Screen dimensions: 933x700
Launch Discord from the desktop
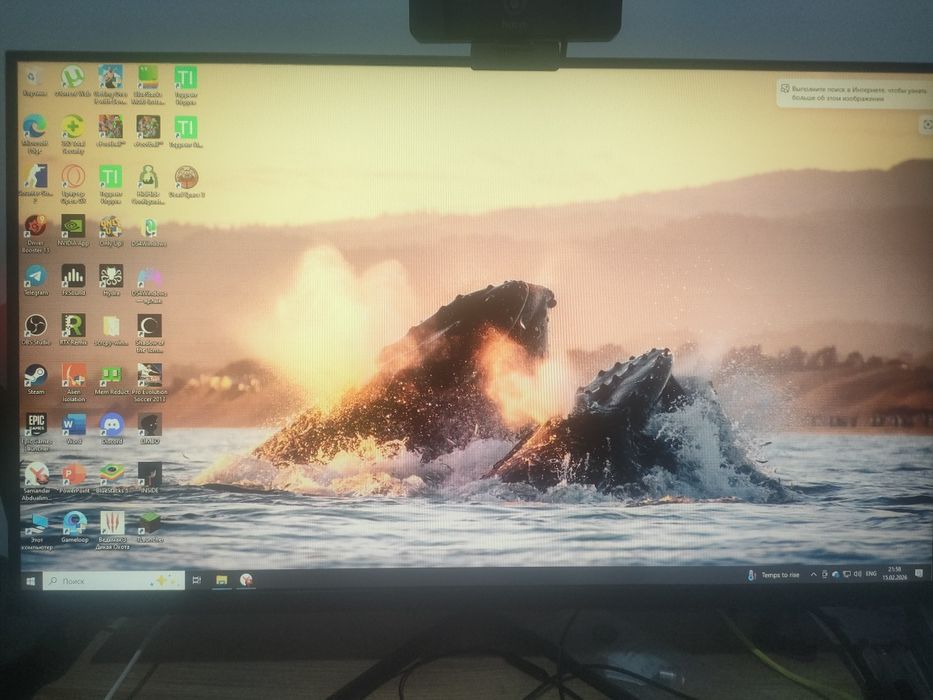point(111,429)
